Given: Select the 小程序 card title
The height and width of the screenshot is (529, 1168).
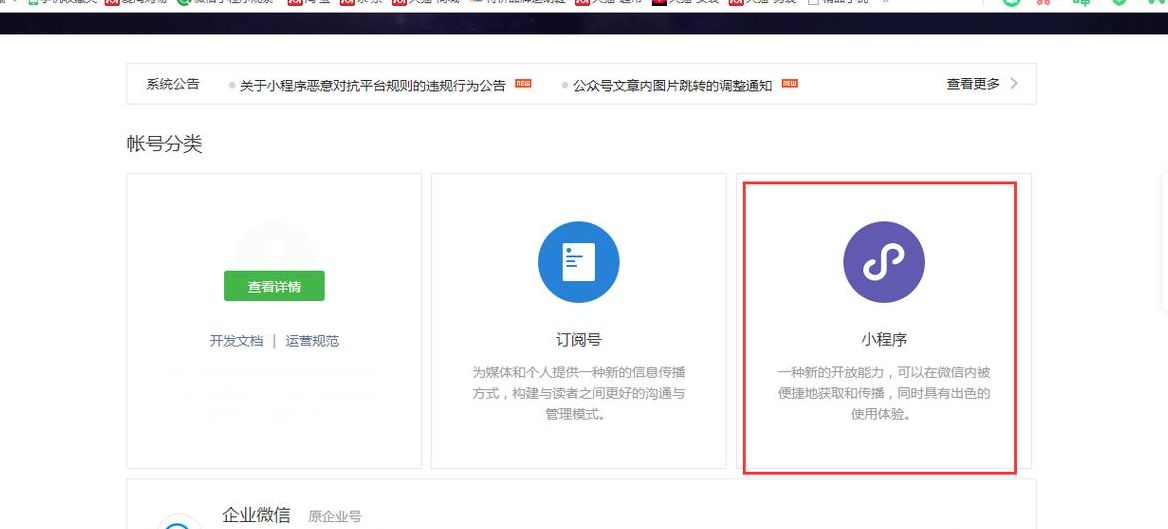Looking at the screenshot, I should 883,340.
